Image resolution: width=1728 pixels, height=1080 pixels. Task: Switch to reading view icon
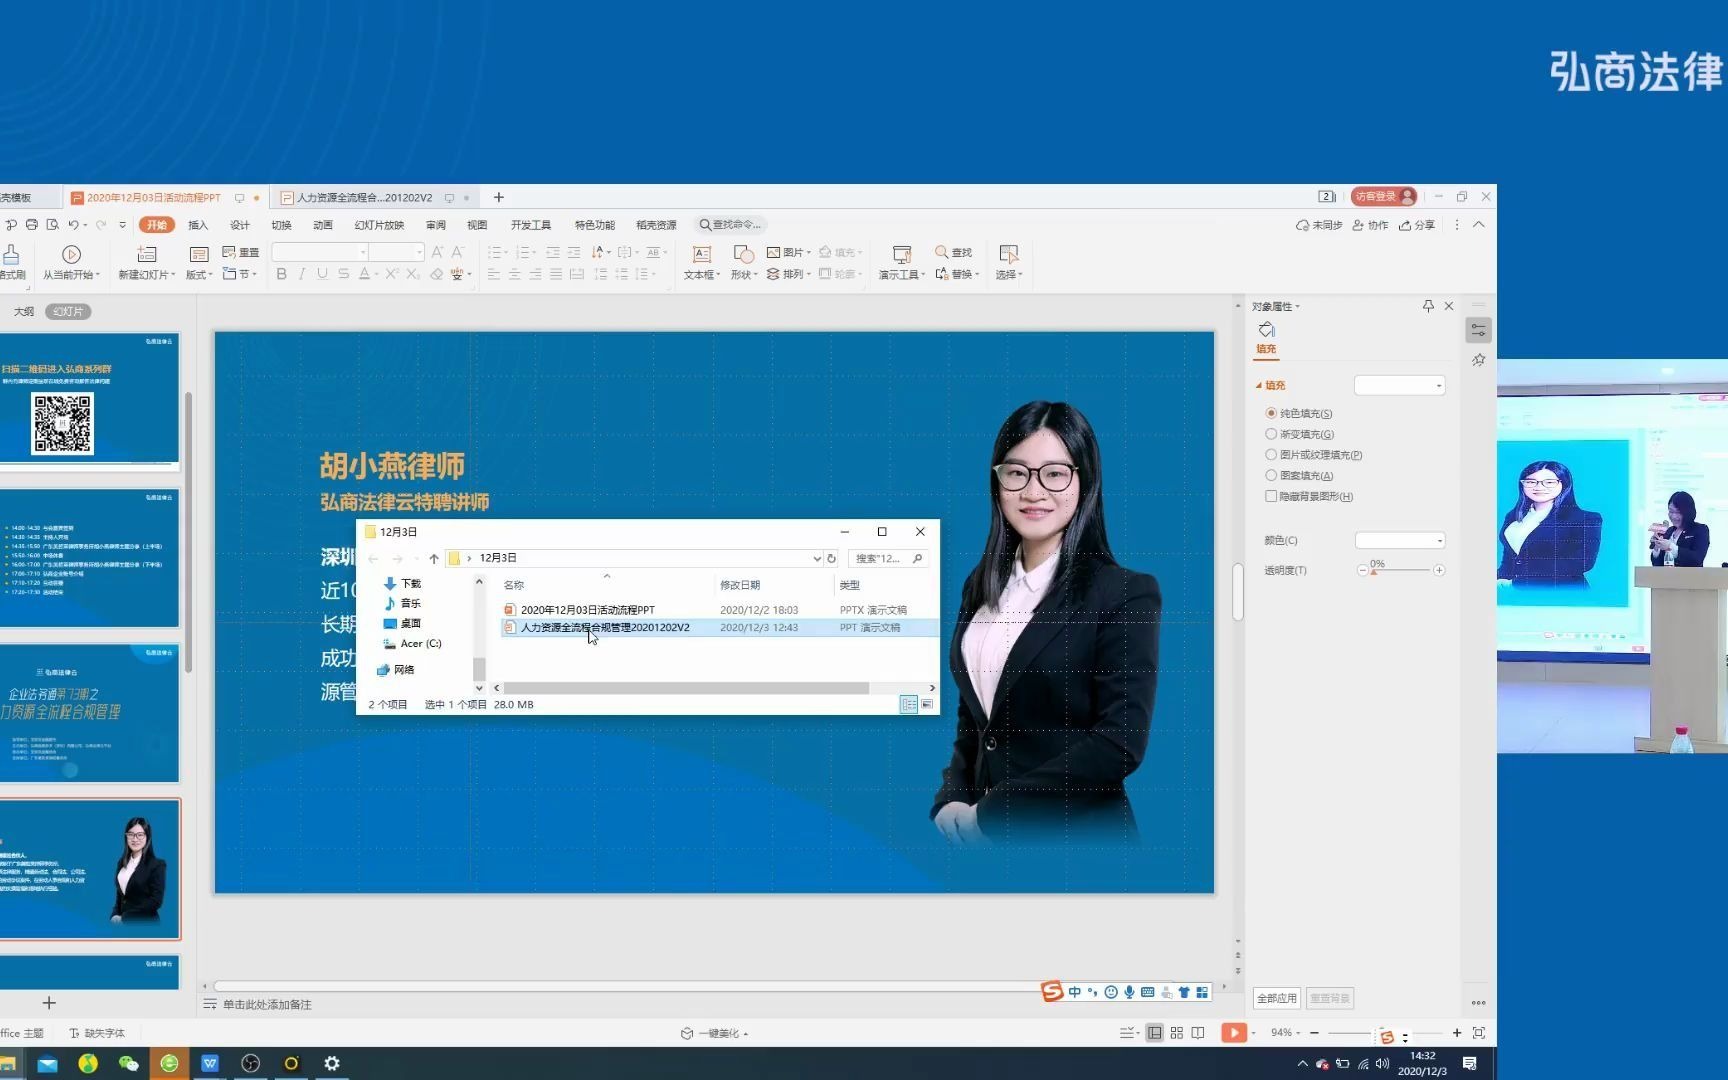pyautogui.click(x=1198, y=1033)
